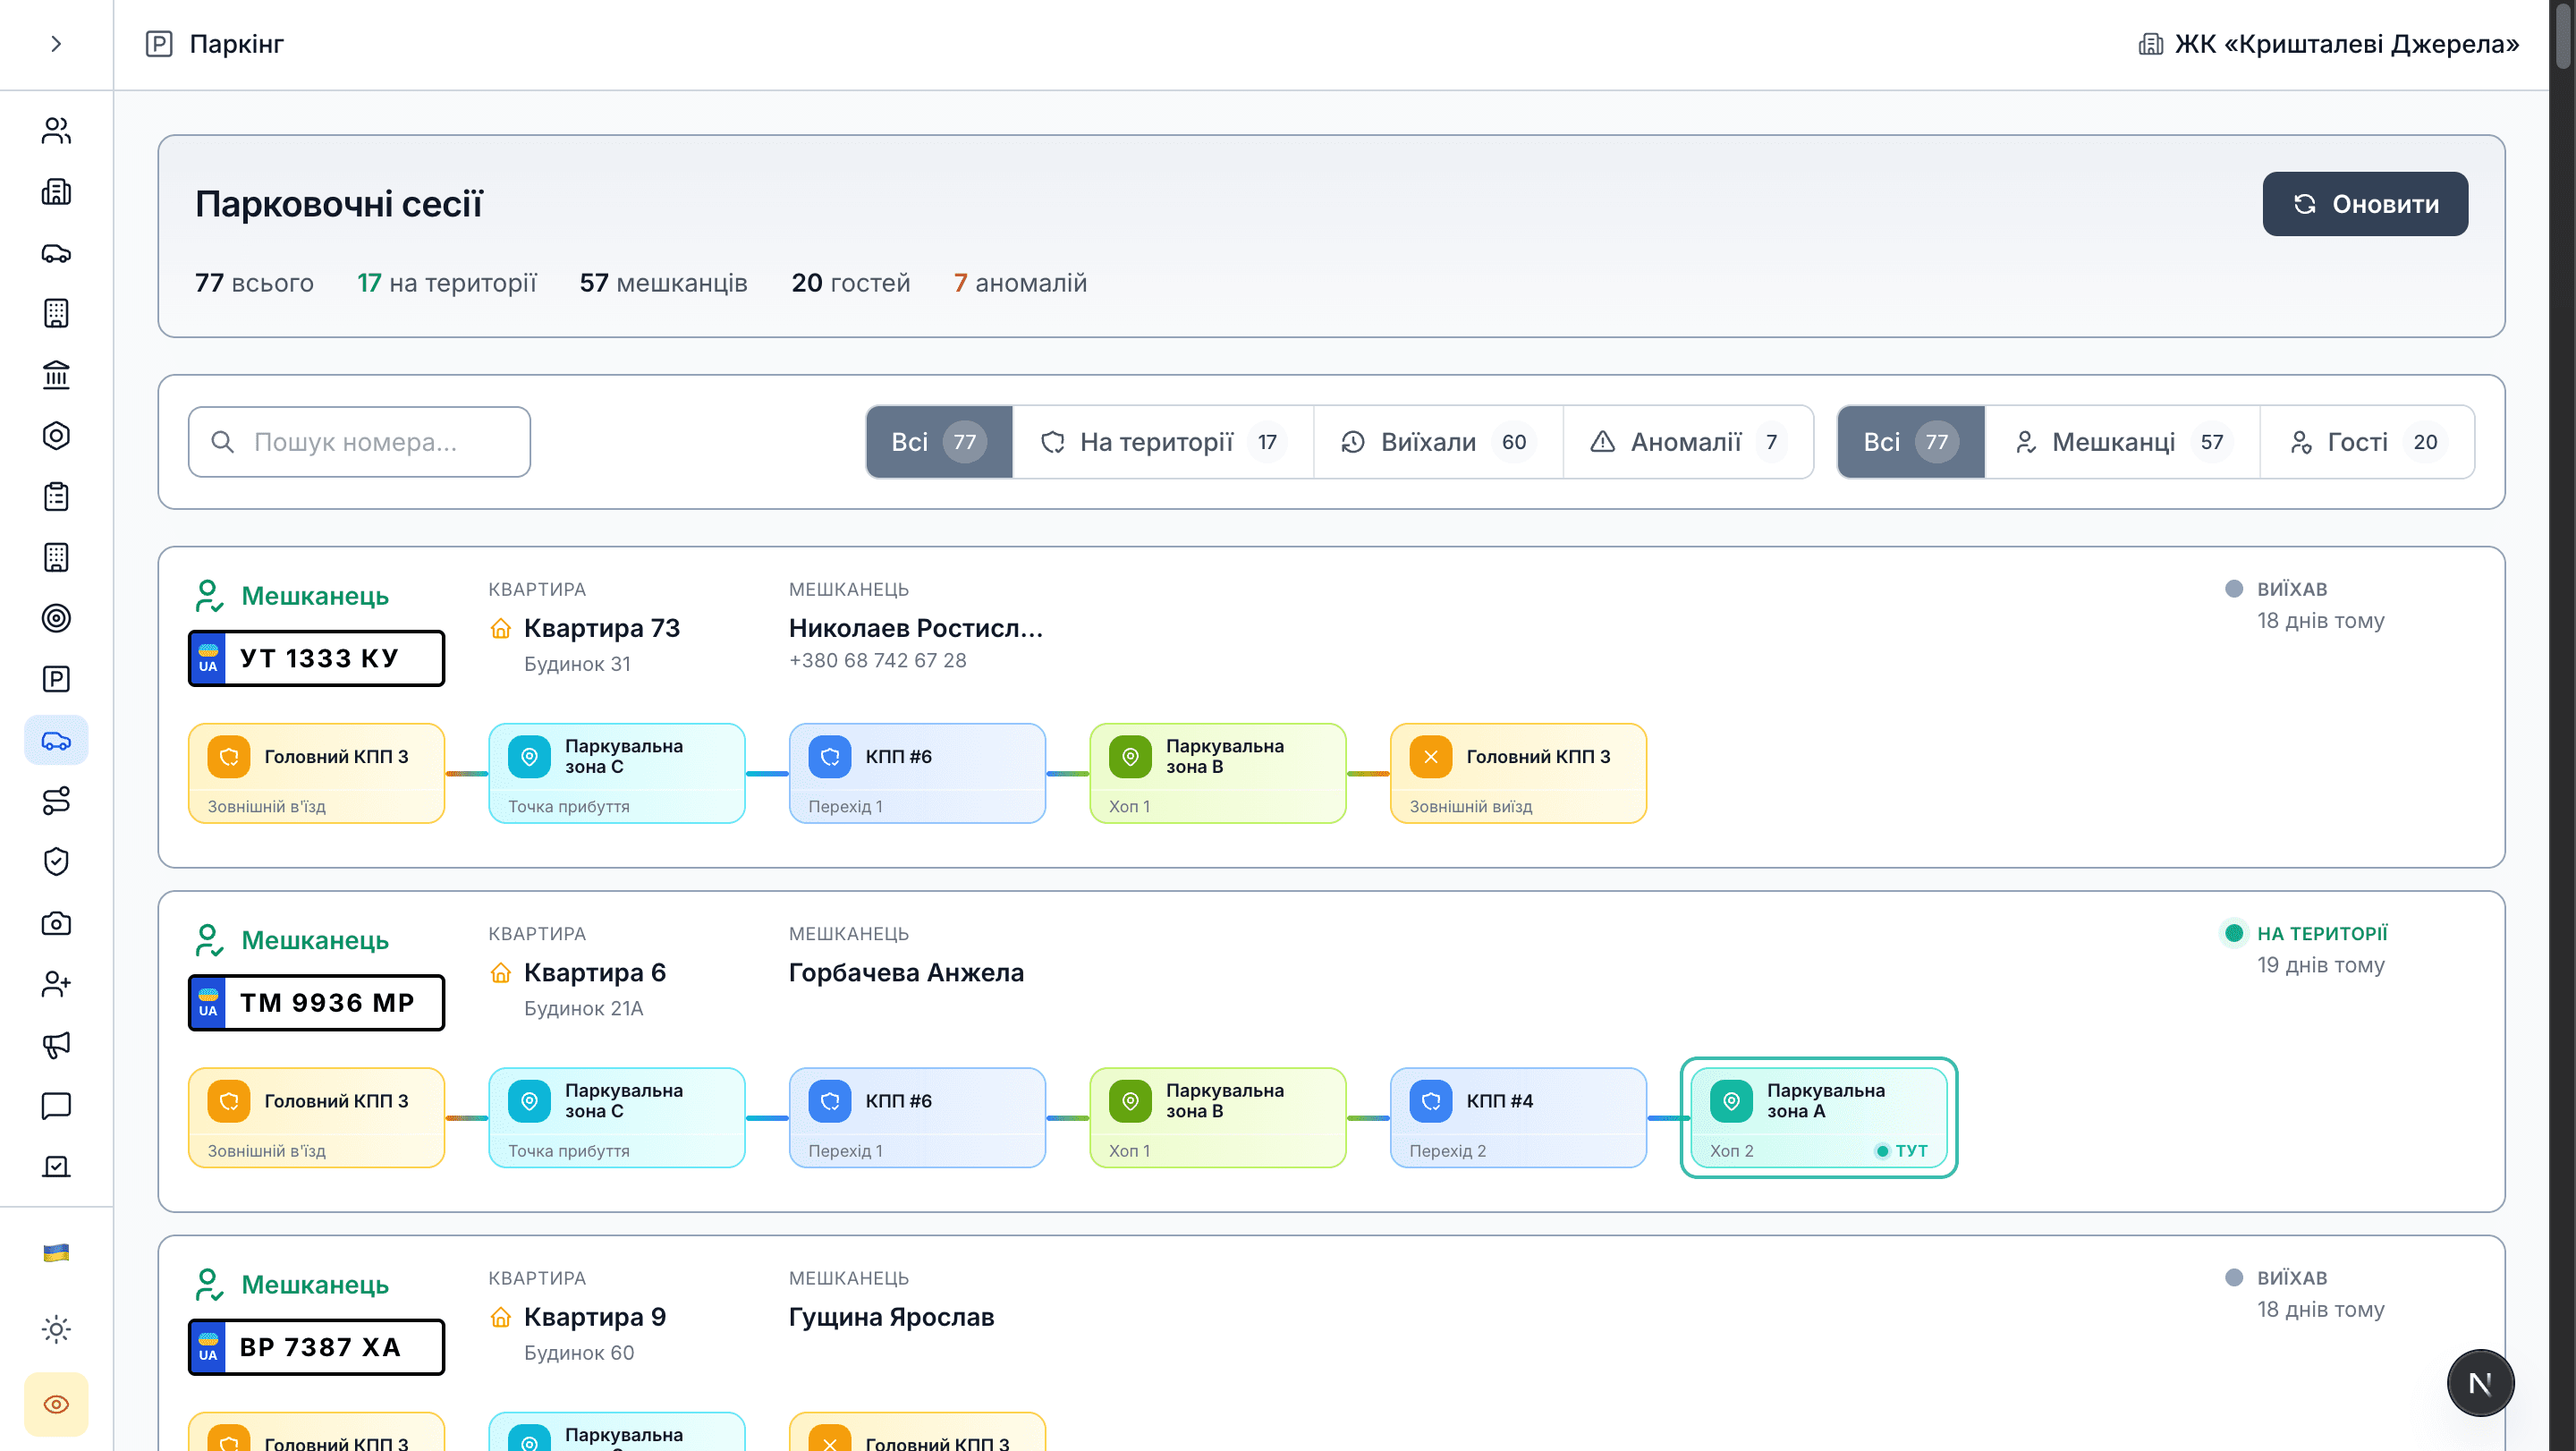Click Зовнішній в'їзд step for УТ 1333 КУ
This screenshot has height=1451, width=2576.
tap(316, 773)
